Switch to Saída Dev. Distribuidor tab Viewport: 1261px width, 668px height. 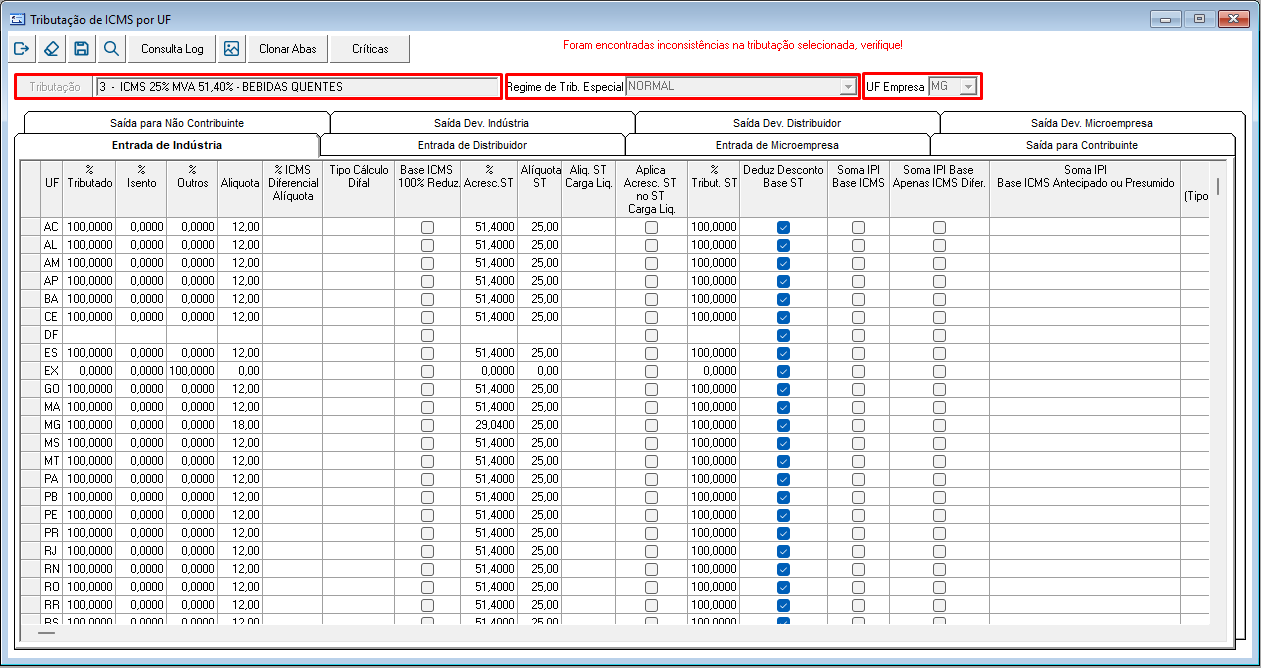point(787,123)
